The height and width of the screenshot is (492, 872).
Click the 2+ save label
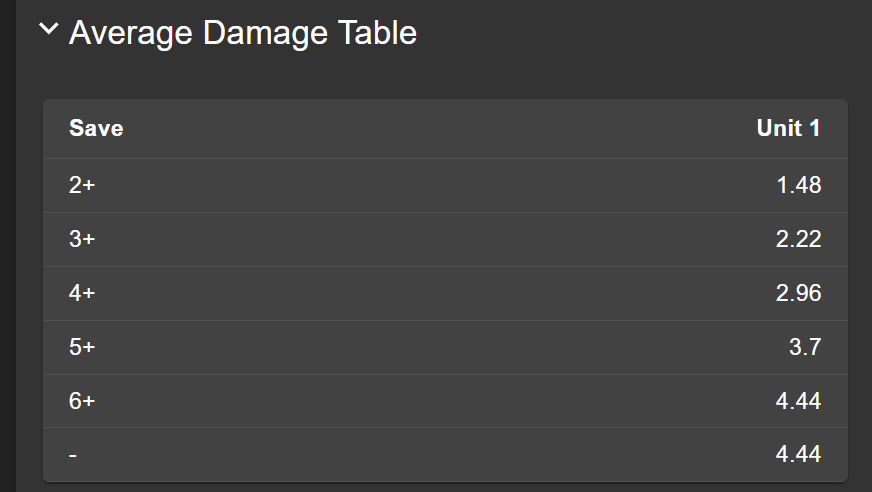tap(82, 185)
